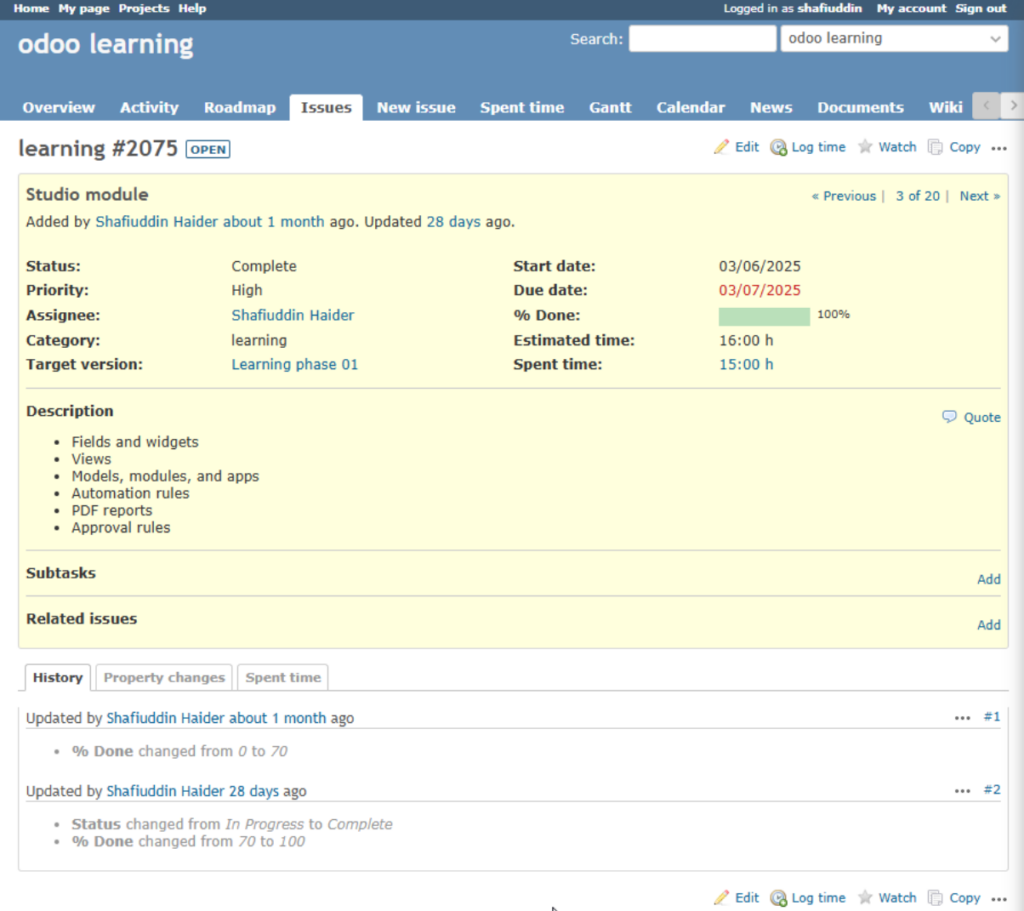Follow the Next » link
Viewport: 1024px width, 911px height.
(975, 196)
